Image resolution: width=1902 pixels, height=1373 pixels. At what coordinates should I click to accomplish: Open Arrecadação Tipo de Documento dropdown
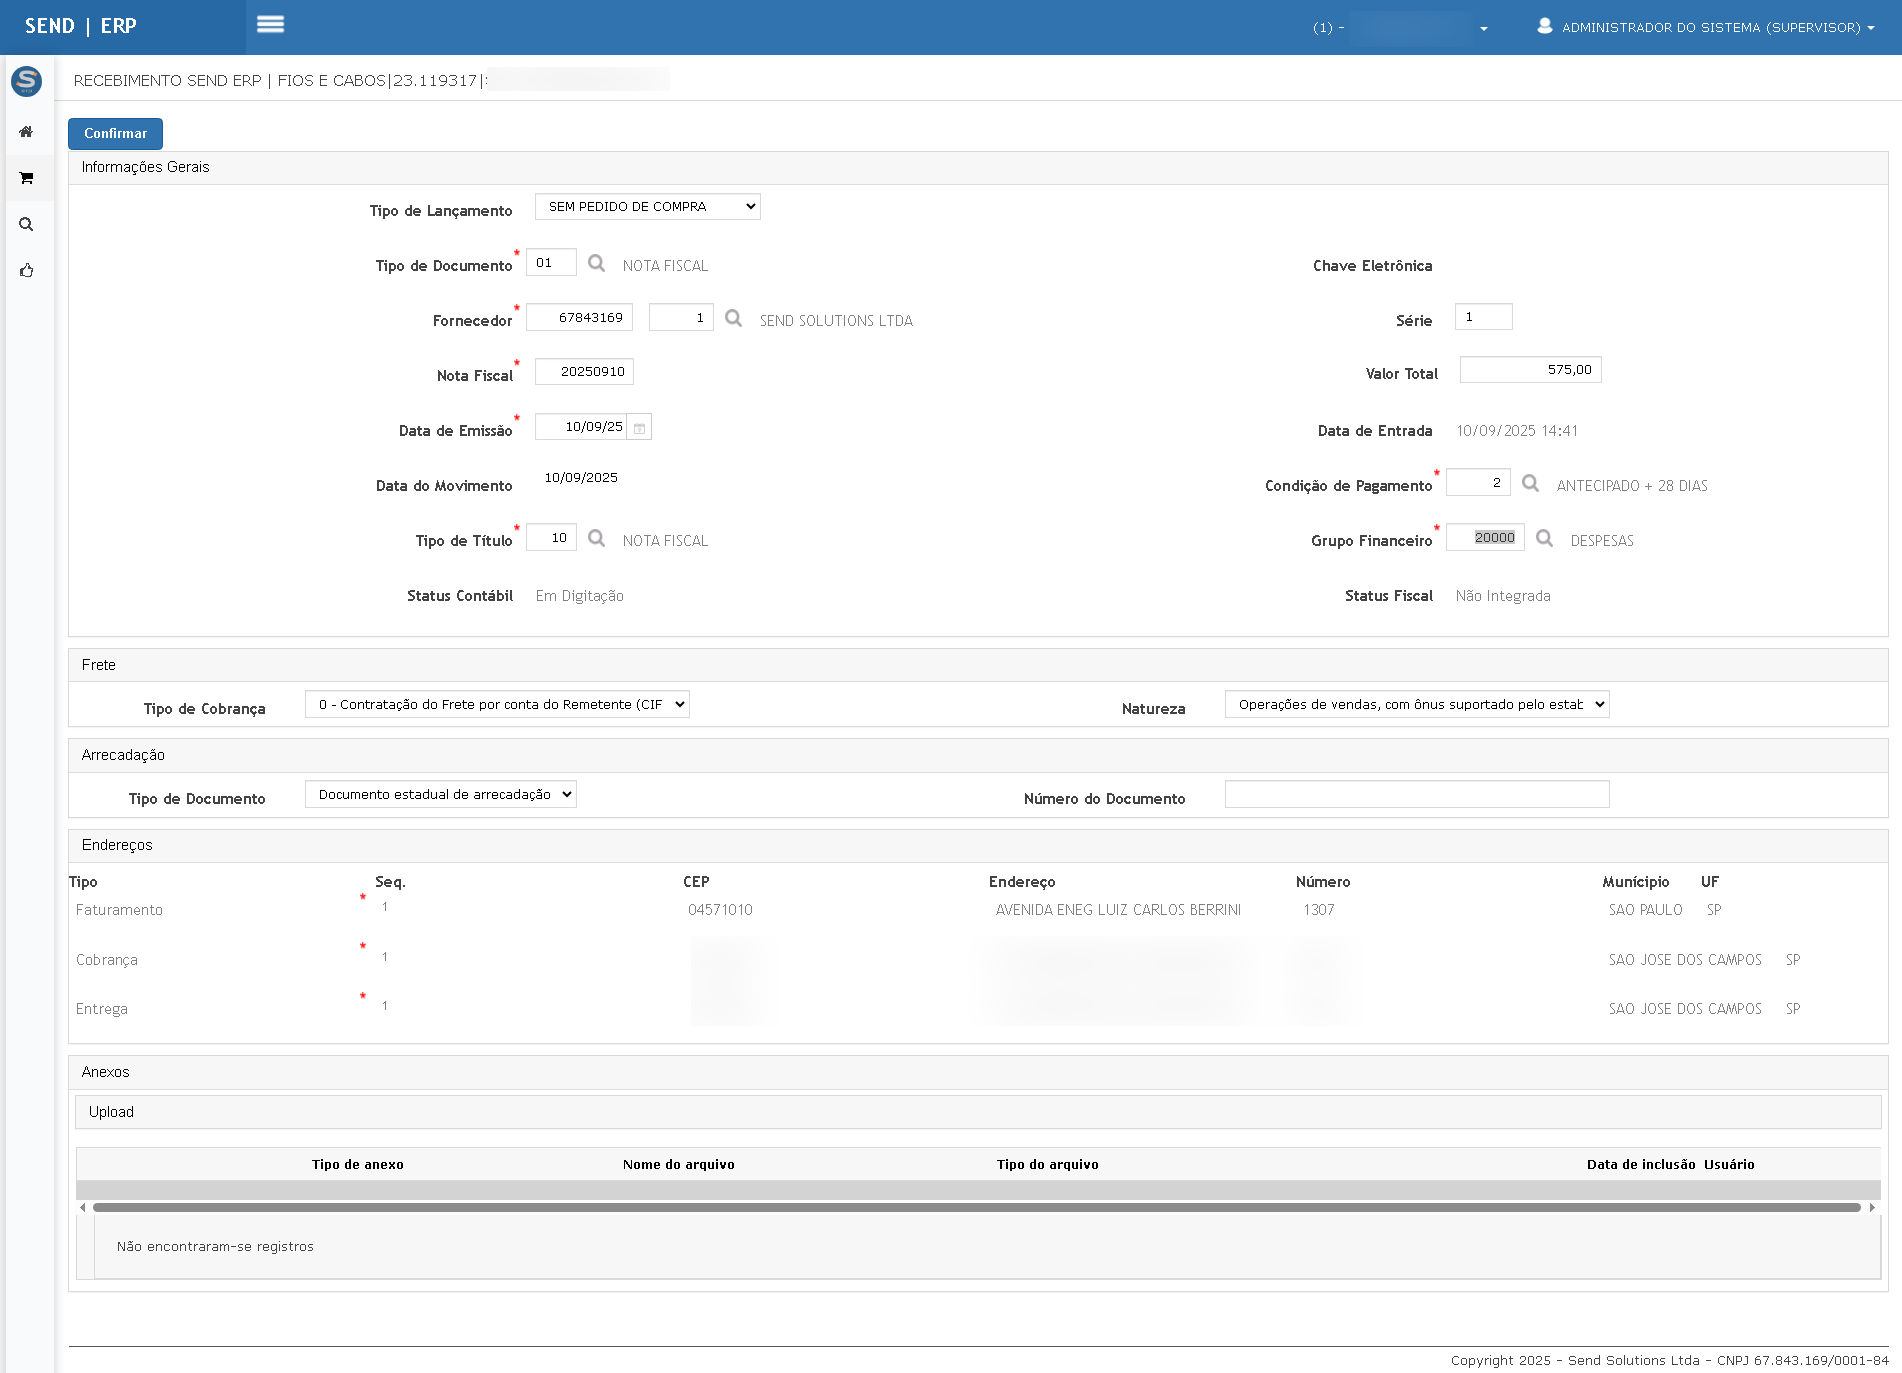440,795
